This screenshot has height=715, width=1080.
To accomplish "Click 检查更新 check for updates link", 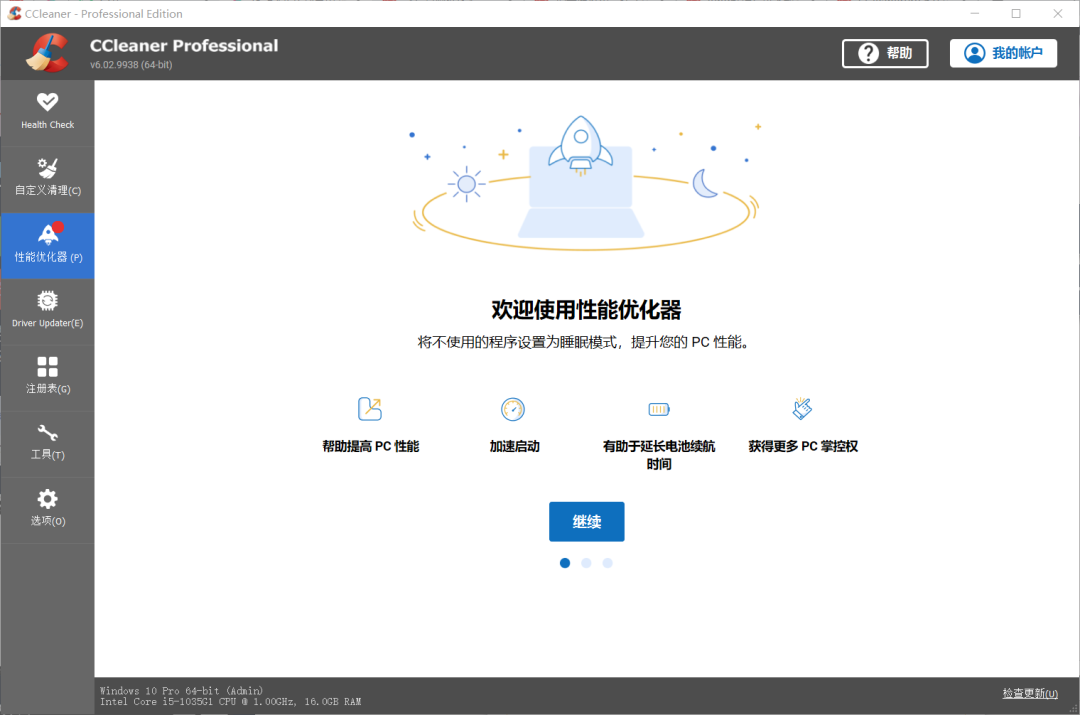I will point(1030,693).
